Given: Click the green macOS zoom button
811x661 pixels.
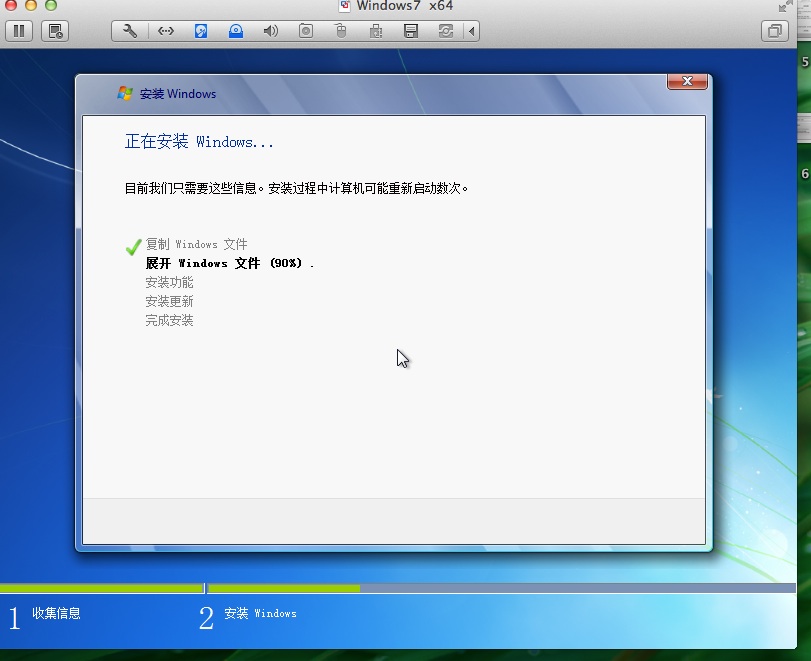Looking at the screenshot, I should point(51,5).
